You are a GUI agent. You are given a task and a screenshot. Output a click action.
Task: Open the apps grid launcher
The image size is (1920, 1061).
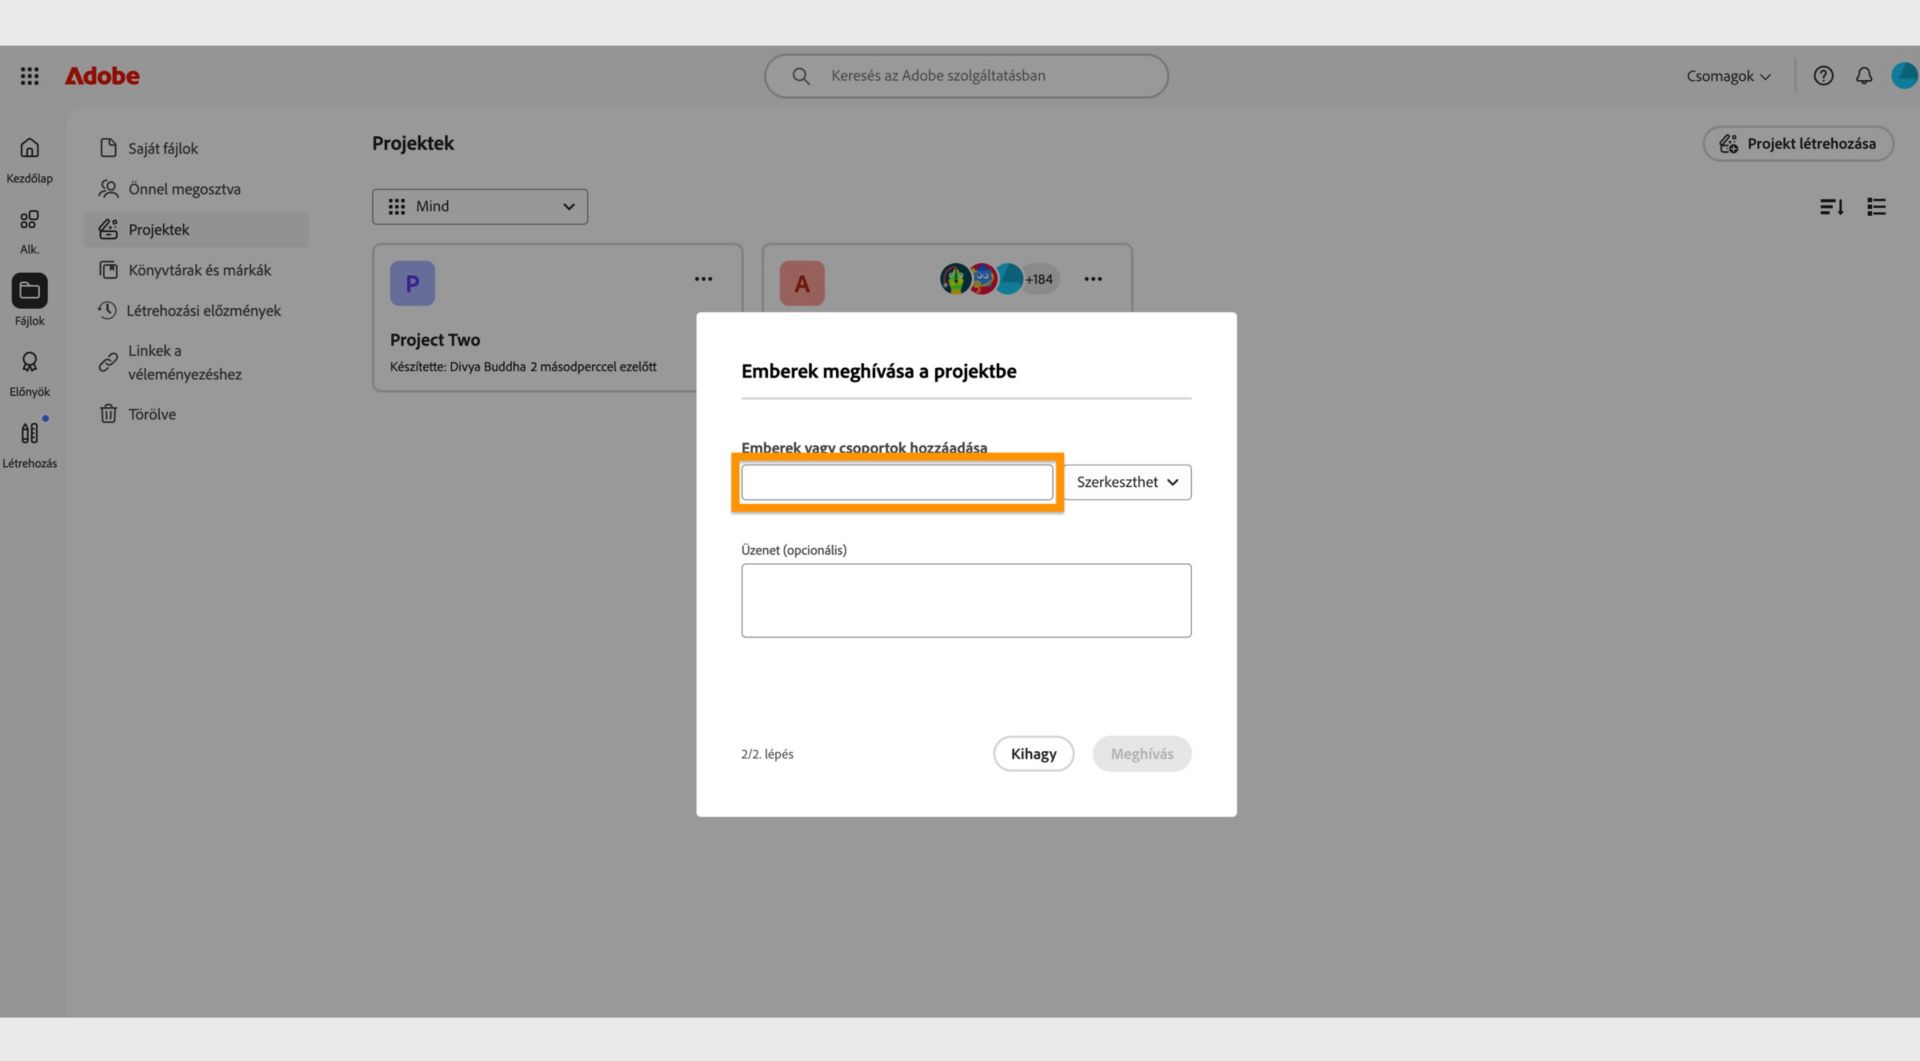point(30,76)
